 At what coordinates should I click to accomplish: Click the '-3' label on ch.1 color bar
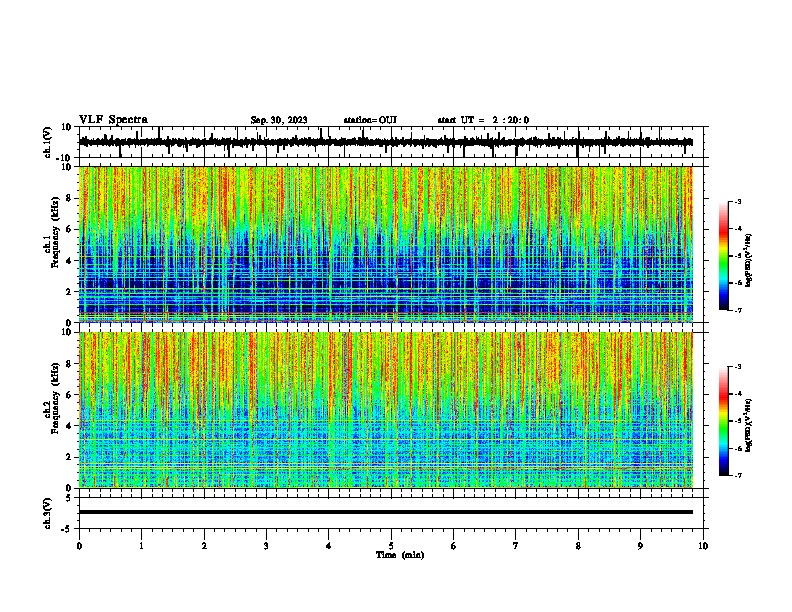[x=738, y=201]
